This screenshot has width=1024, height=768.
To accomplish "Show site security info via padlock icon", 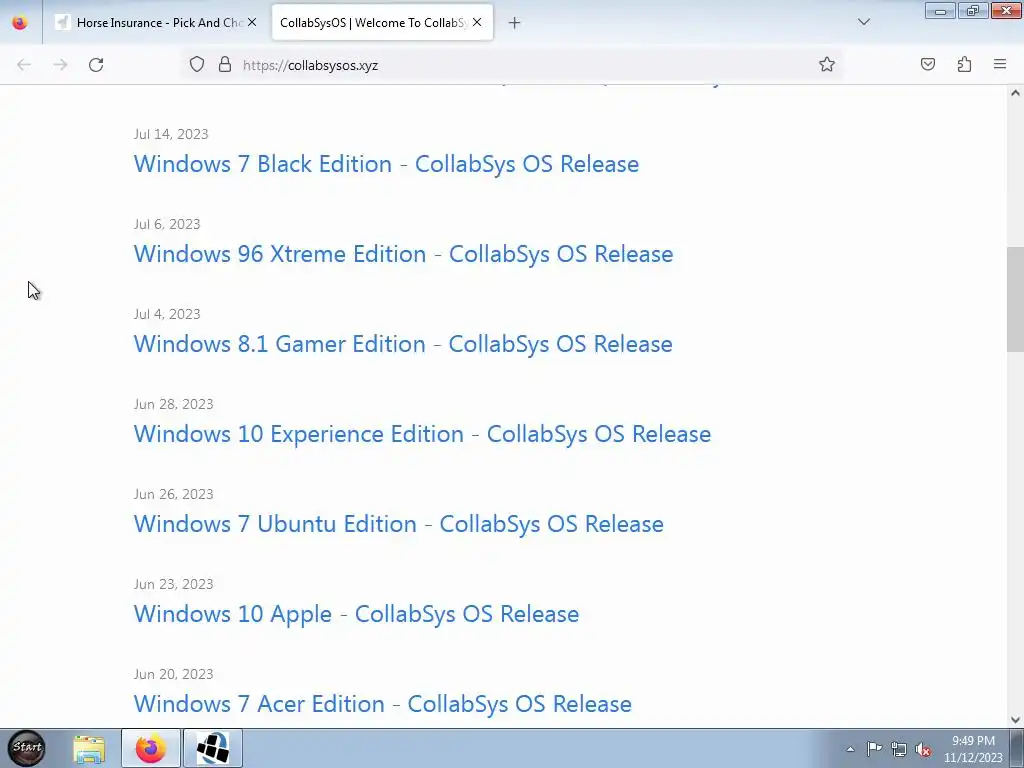I will [x=225, y=64].
